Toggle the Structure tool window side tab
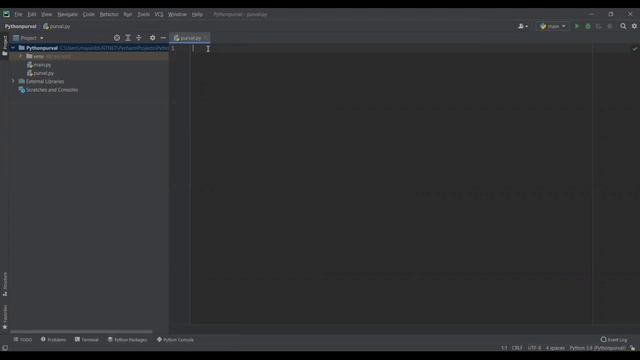The height and width of the screenshot is (360, 640). (x=4, y=284)
